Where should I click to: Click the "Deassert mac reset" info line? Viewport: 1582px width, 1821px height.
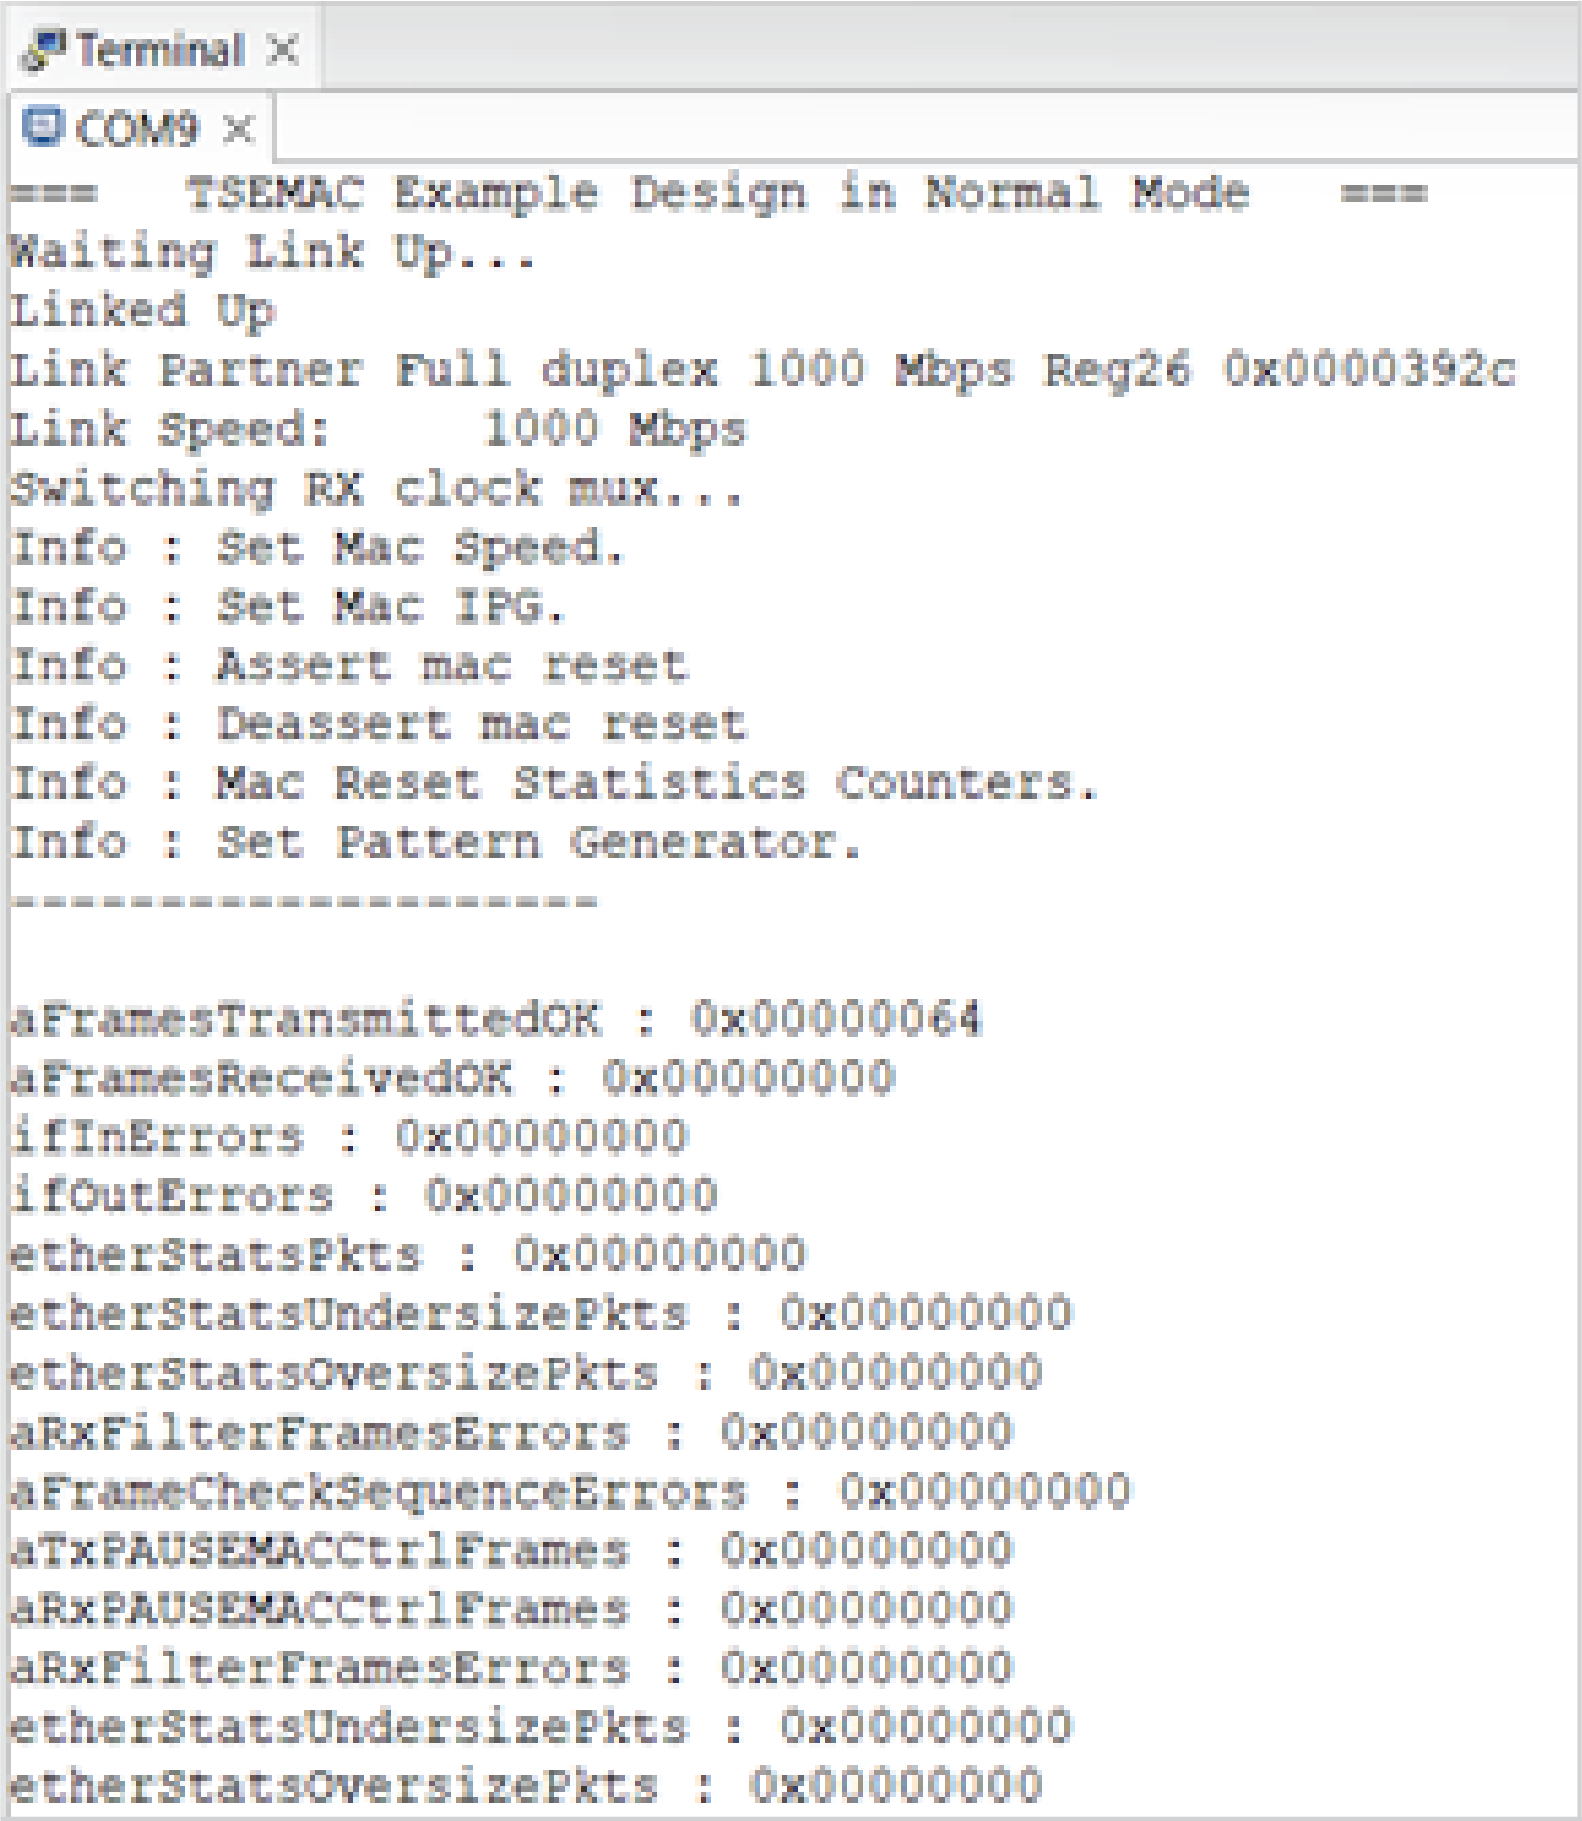[379, 724]
